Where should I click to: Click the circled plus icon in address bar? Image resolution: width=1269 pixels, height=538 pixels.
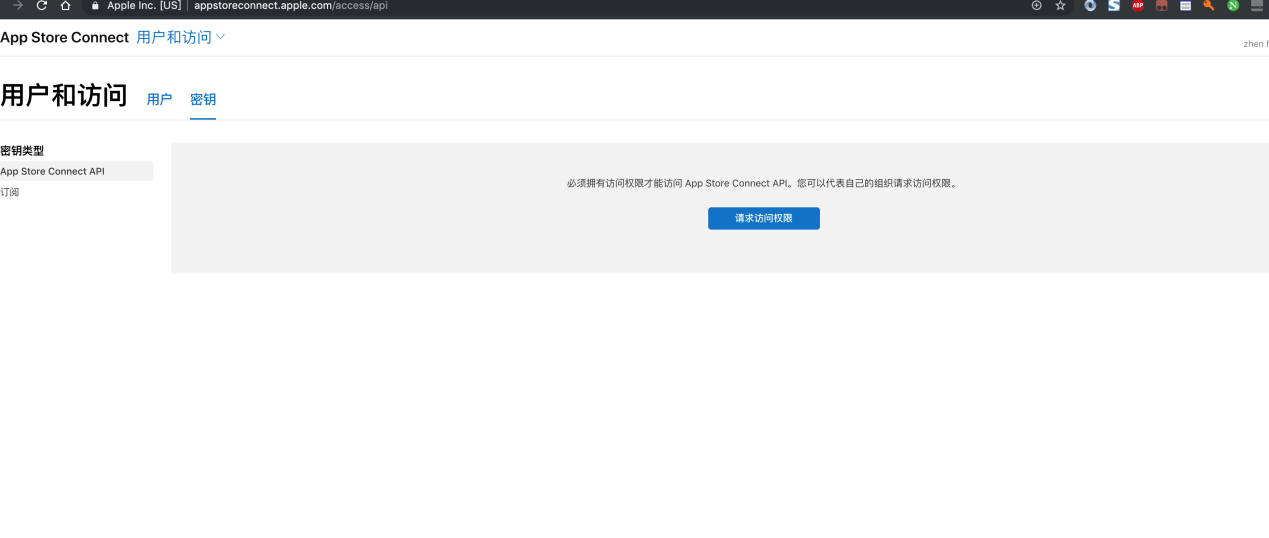(x=1036, y=6)
